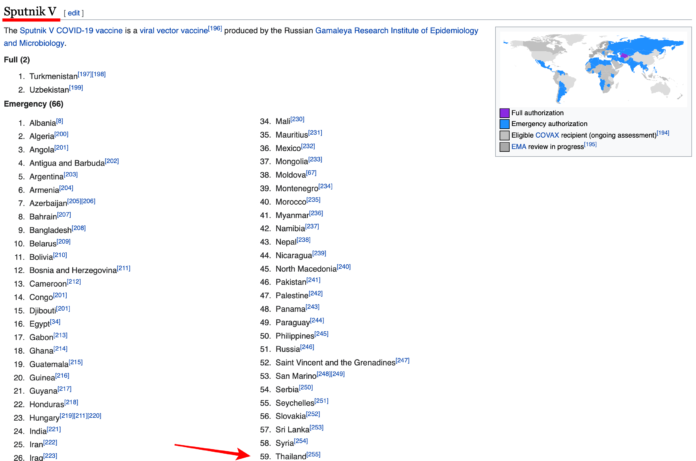
Task: Click citation 253 next to Sri Lanka
Action: point(316,427)
